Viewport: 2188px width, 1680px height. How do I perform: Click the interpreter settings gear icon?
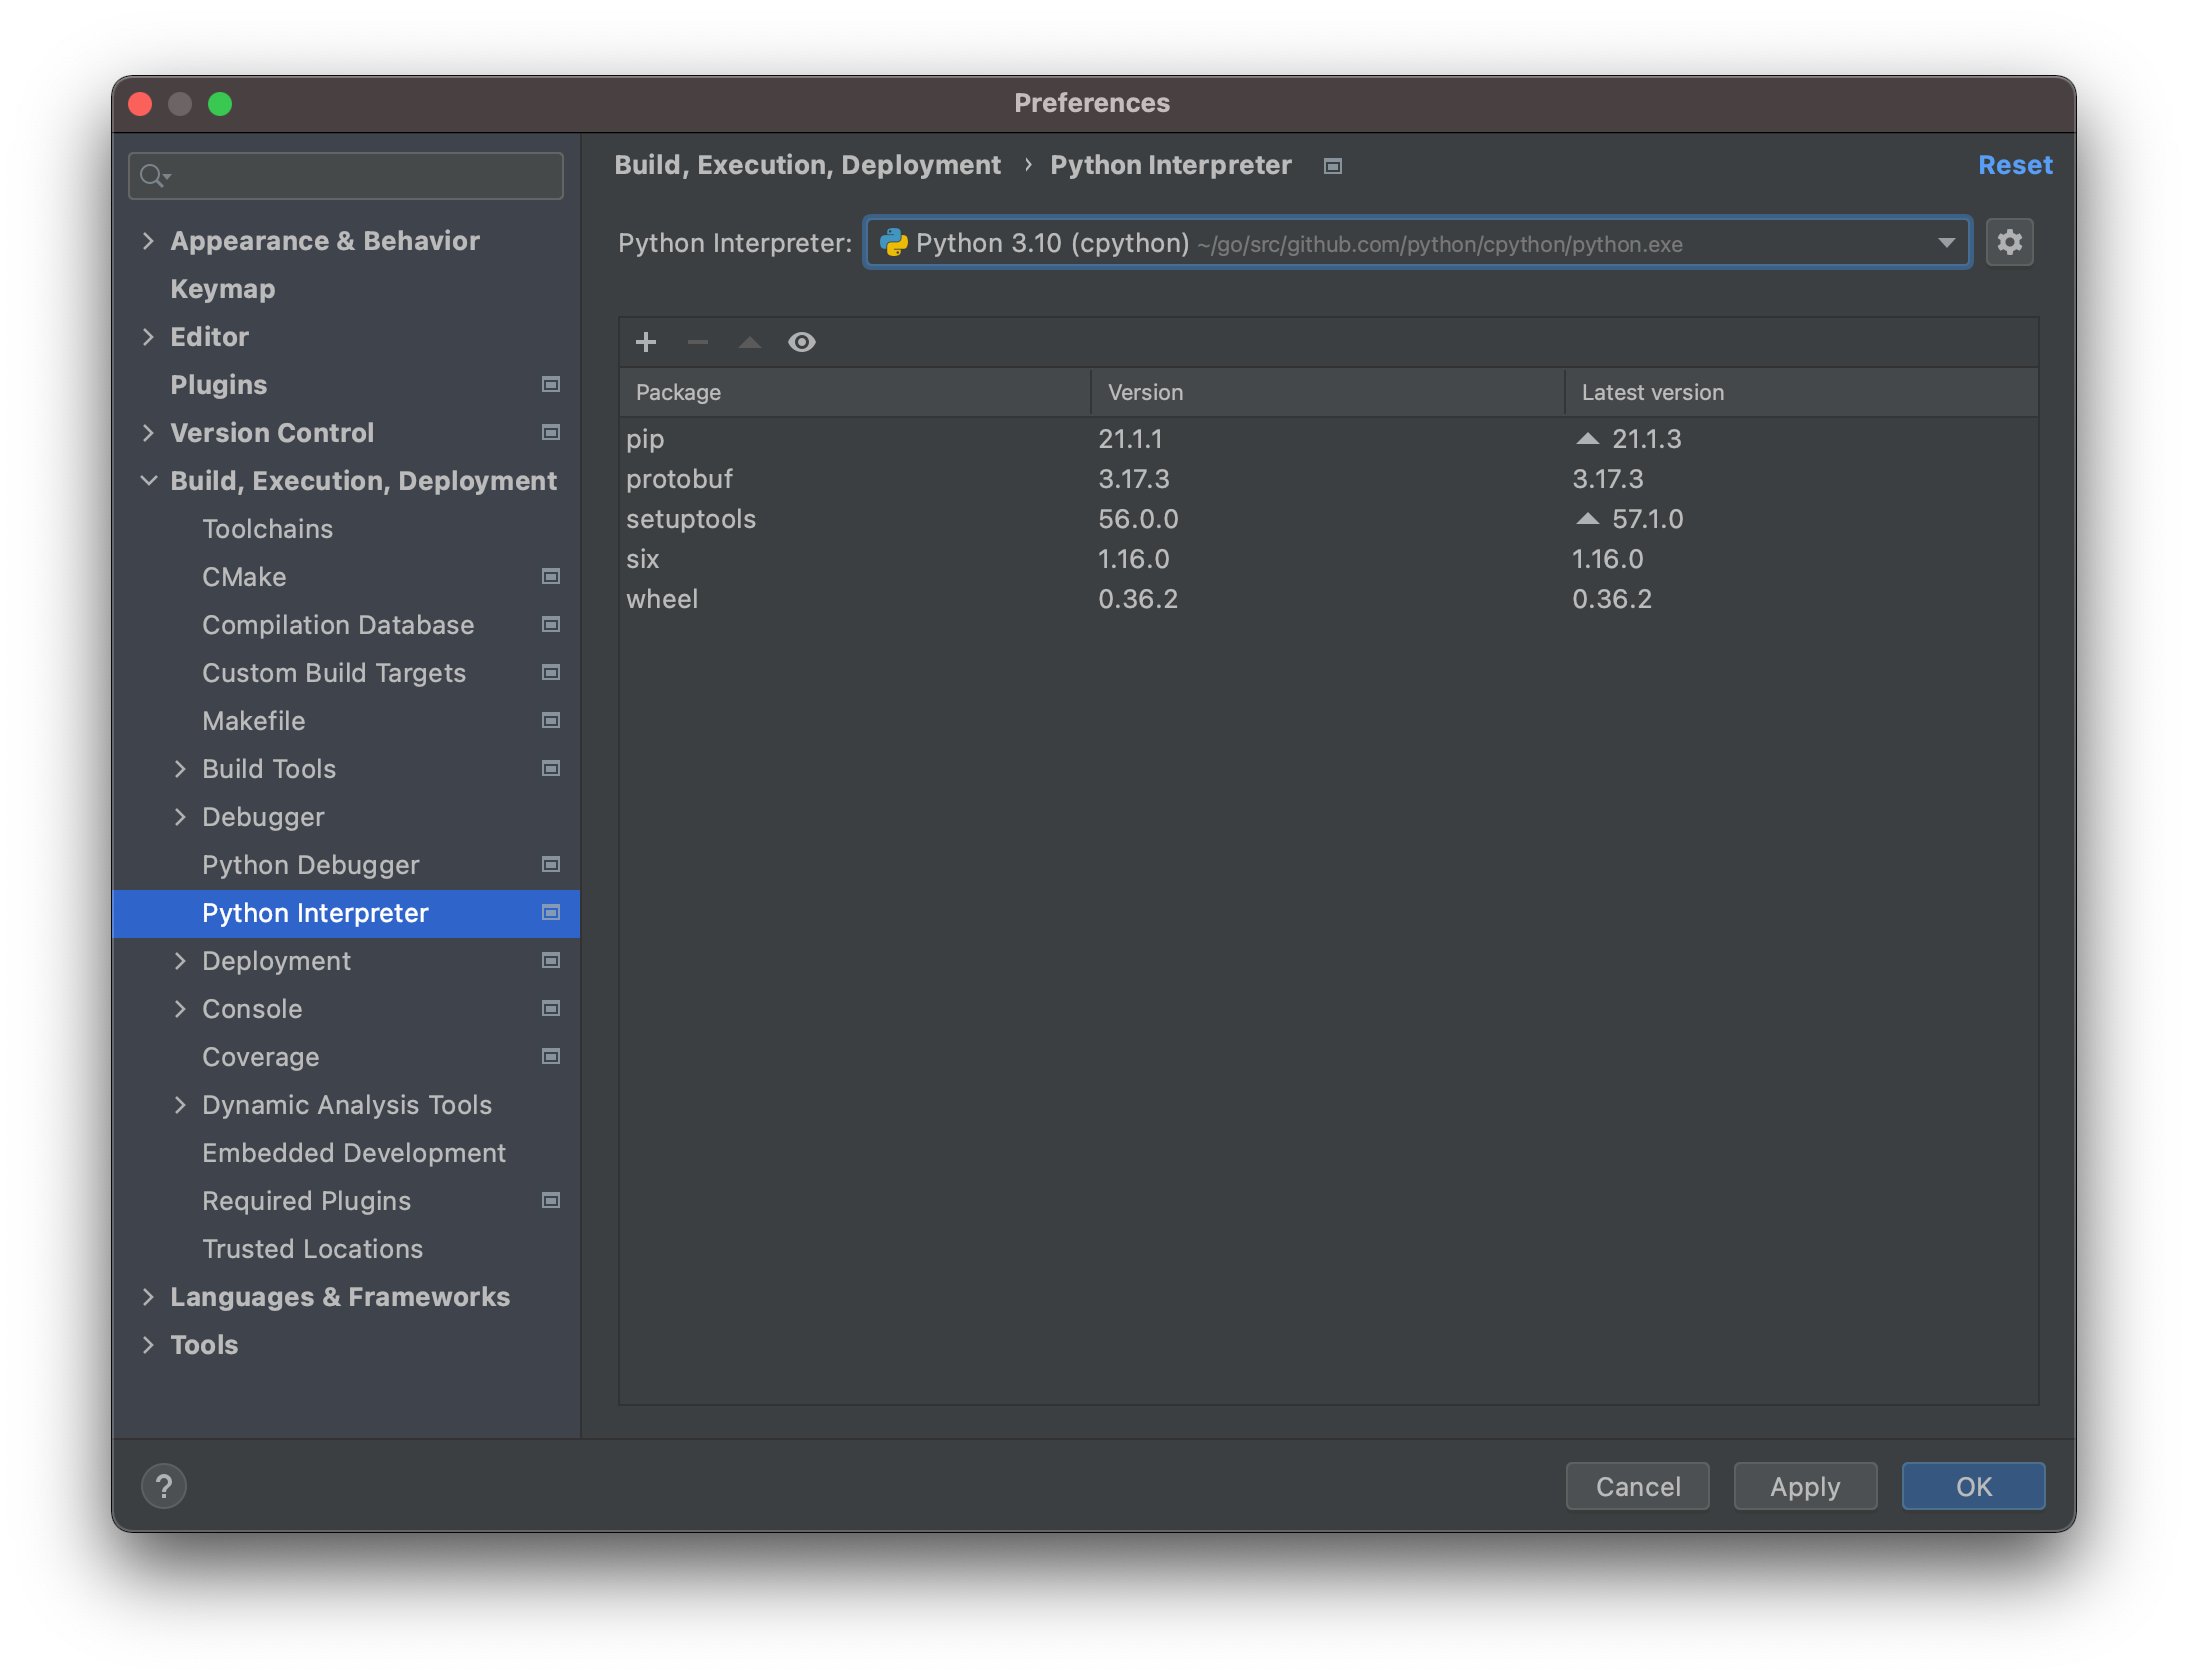click(x=2008, y=242)
